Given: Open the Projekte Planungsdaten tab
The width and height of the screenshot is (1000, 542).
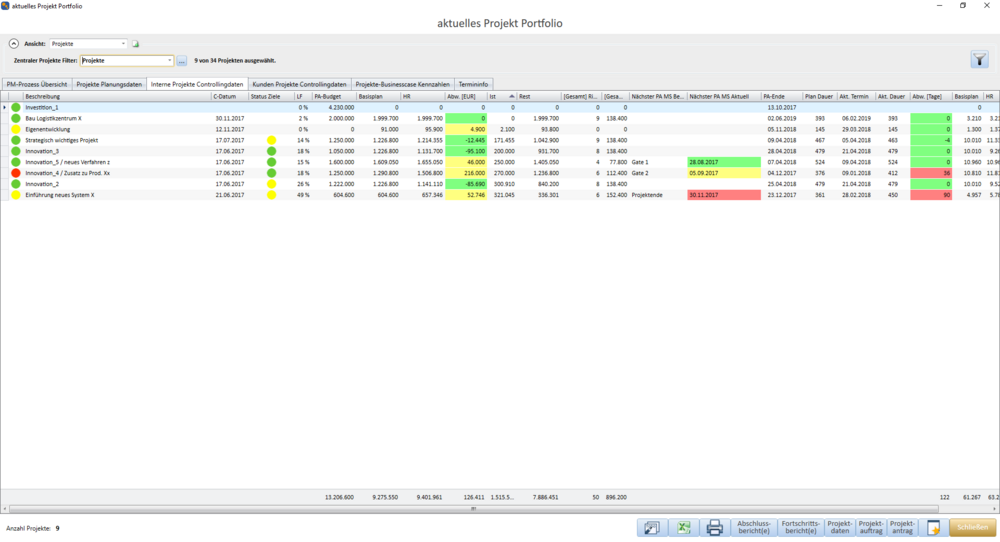Looking at the screenshot, I should (110, 84).
